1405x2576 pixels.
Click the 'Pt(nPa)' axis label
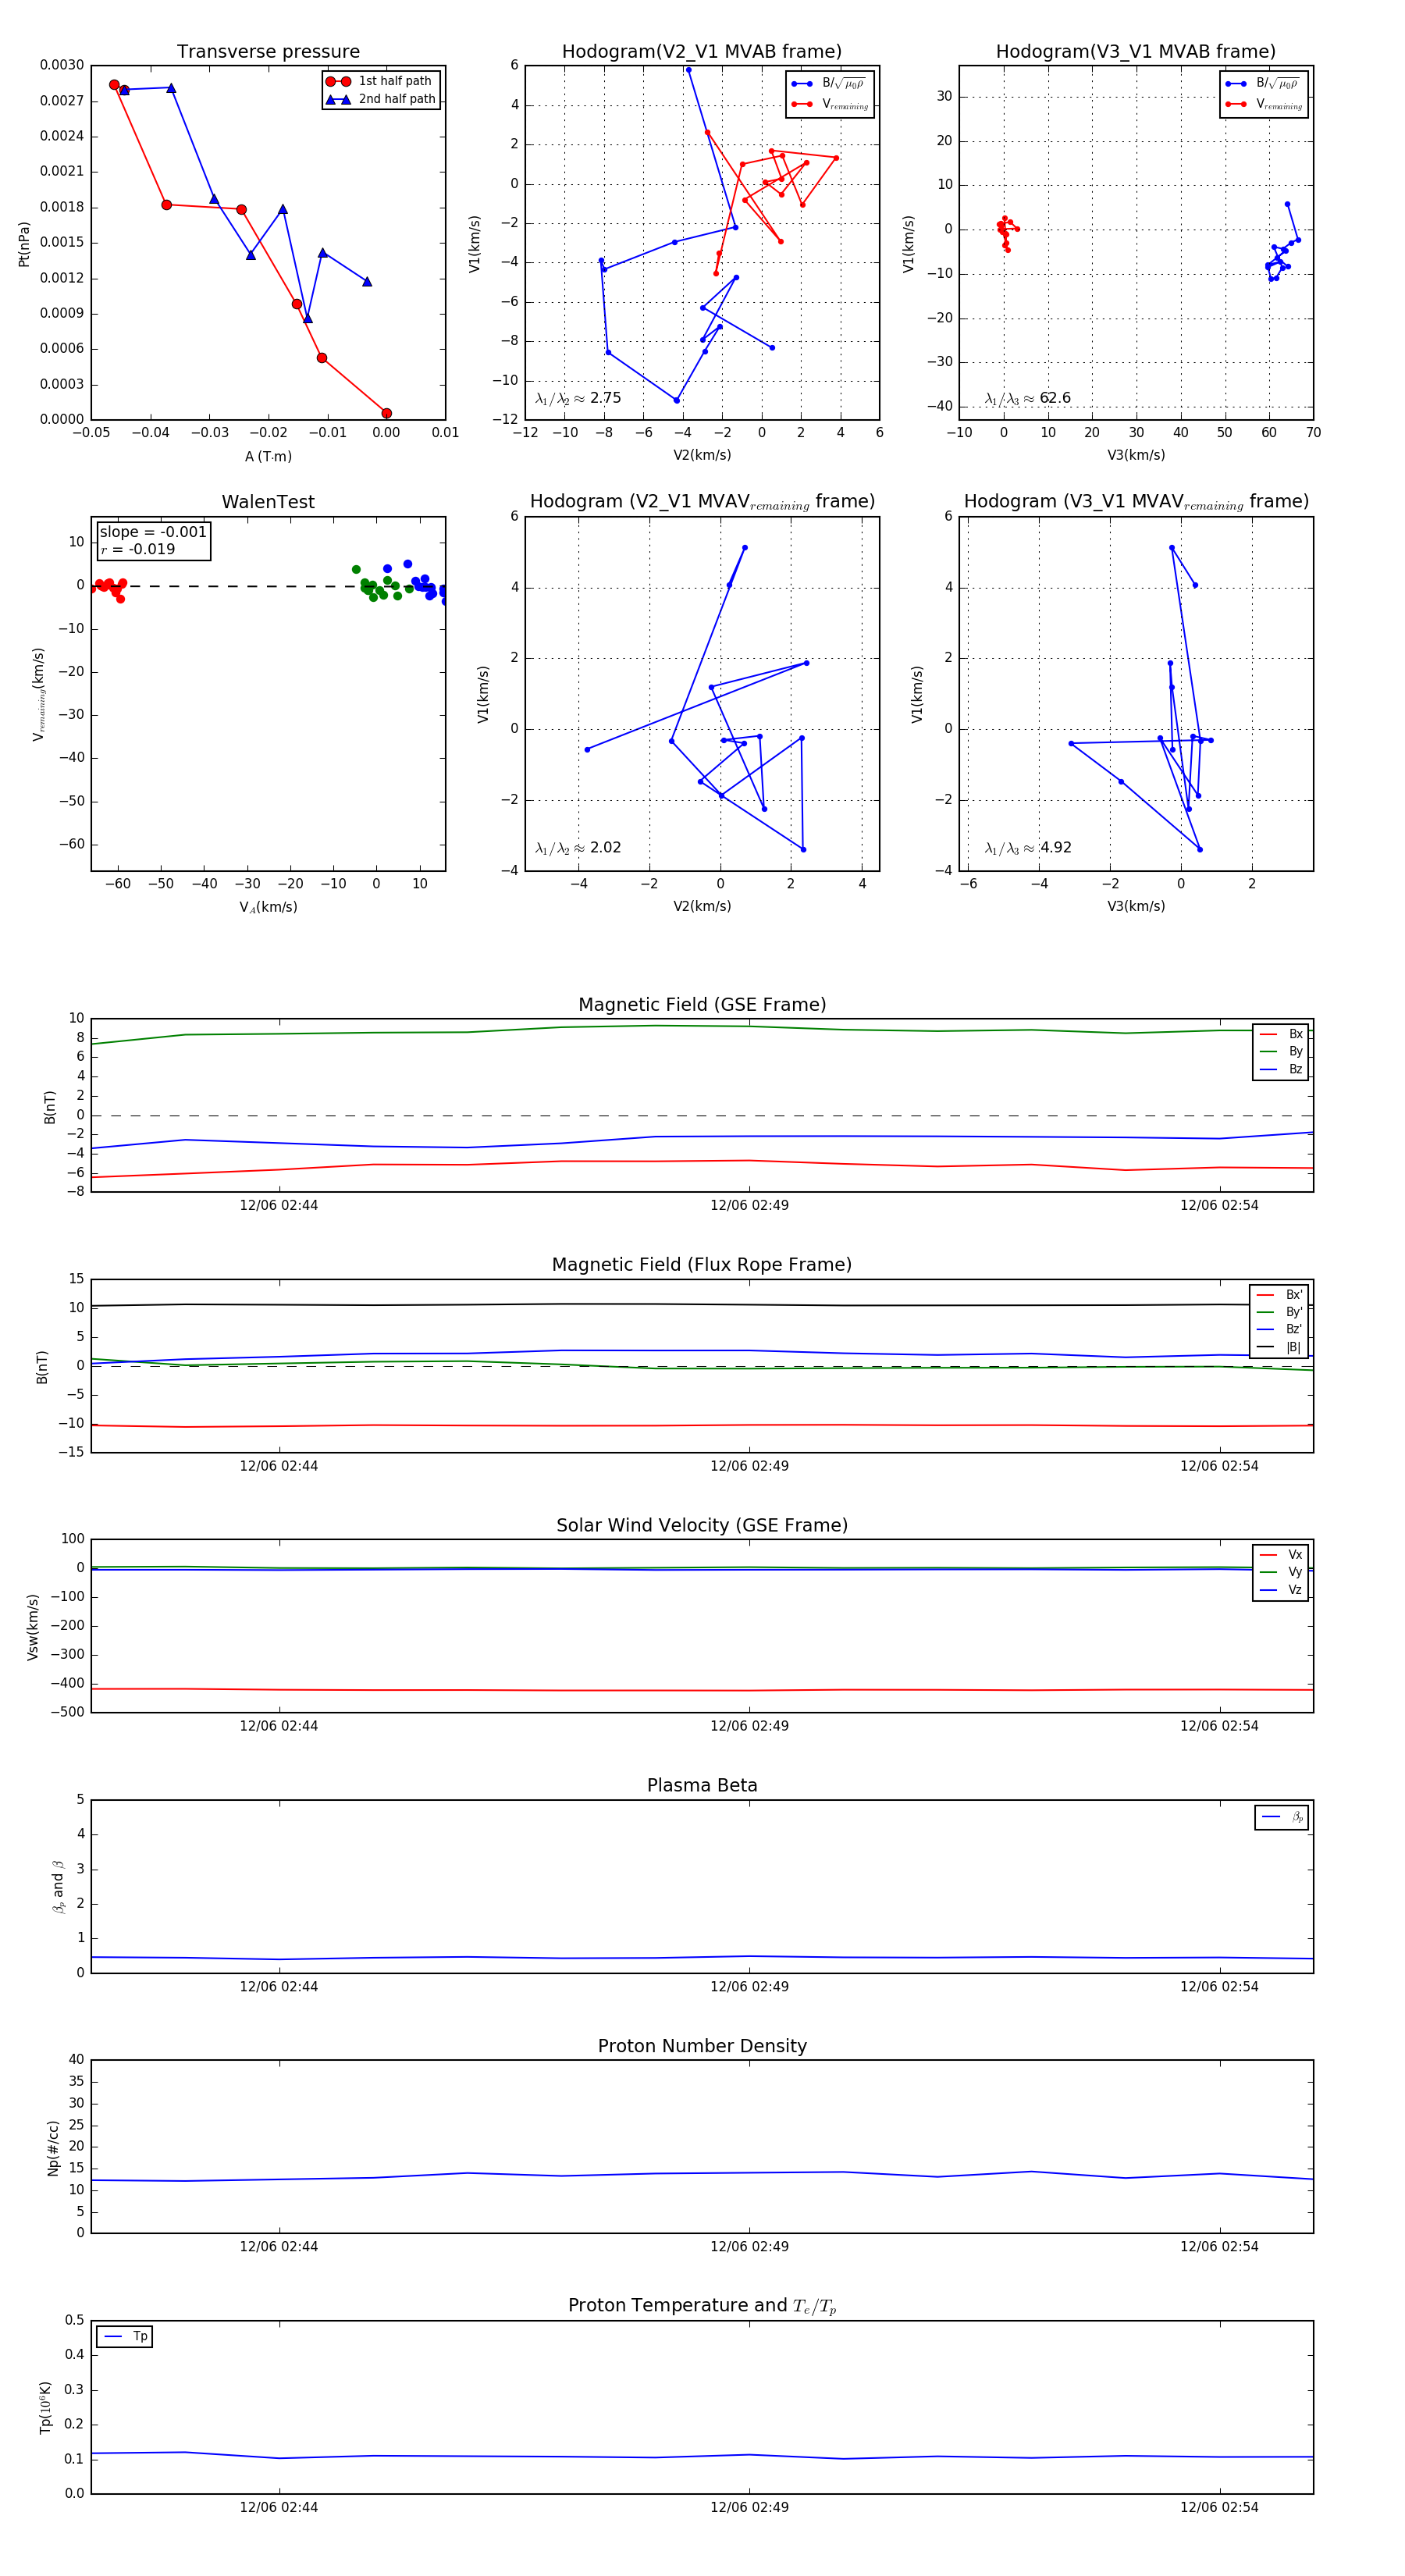coord(24,244)
